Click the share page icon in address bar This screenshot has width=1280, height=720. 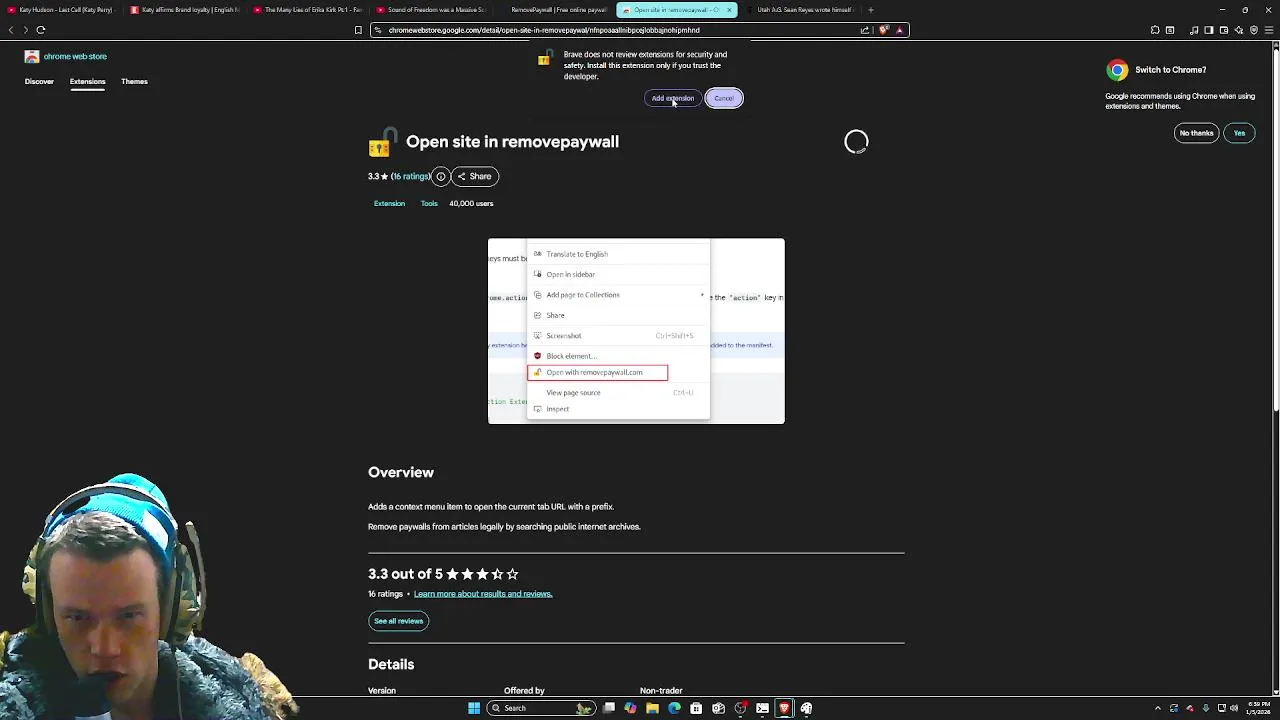(x=865, y=30)
